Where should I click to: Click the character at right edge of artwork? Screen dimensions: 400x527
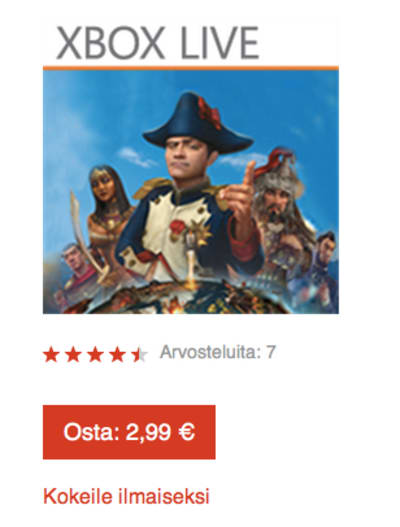319,271
